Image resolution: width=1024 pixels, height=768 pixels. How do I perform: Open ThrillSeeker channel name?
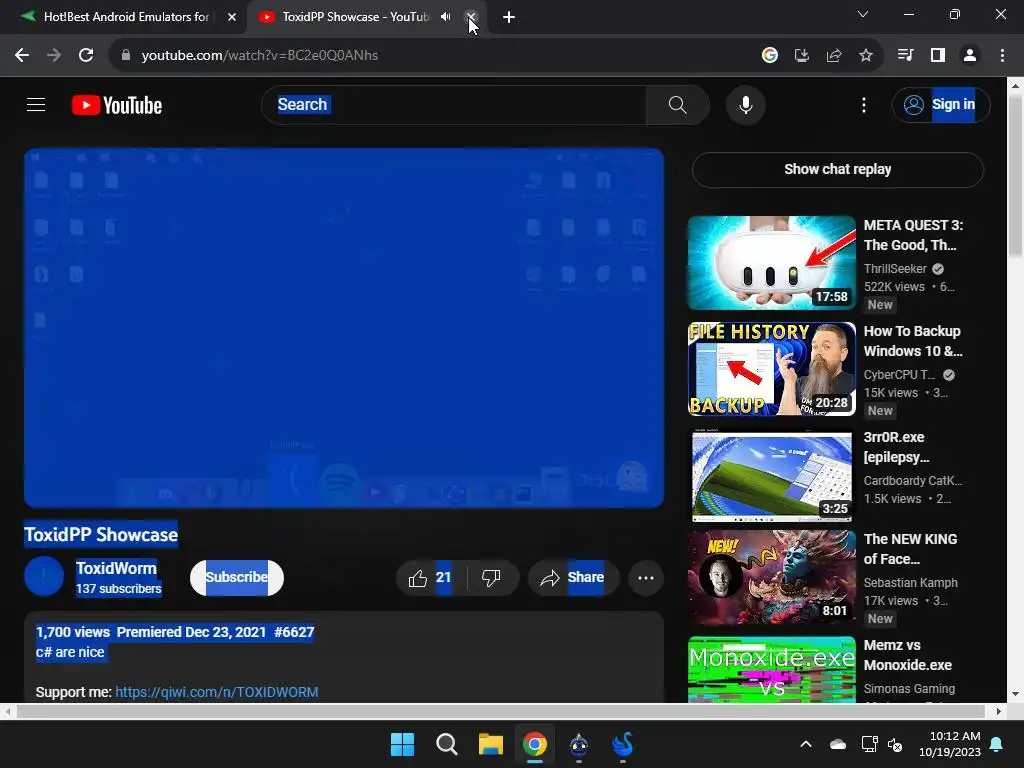[x=895, y=268]
